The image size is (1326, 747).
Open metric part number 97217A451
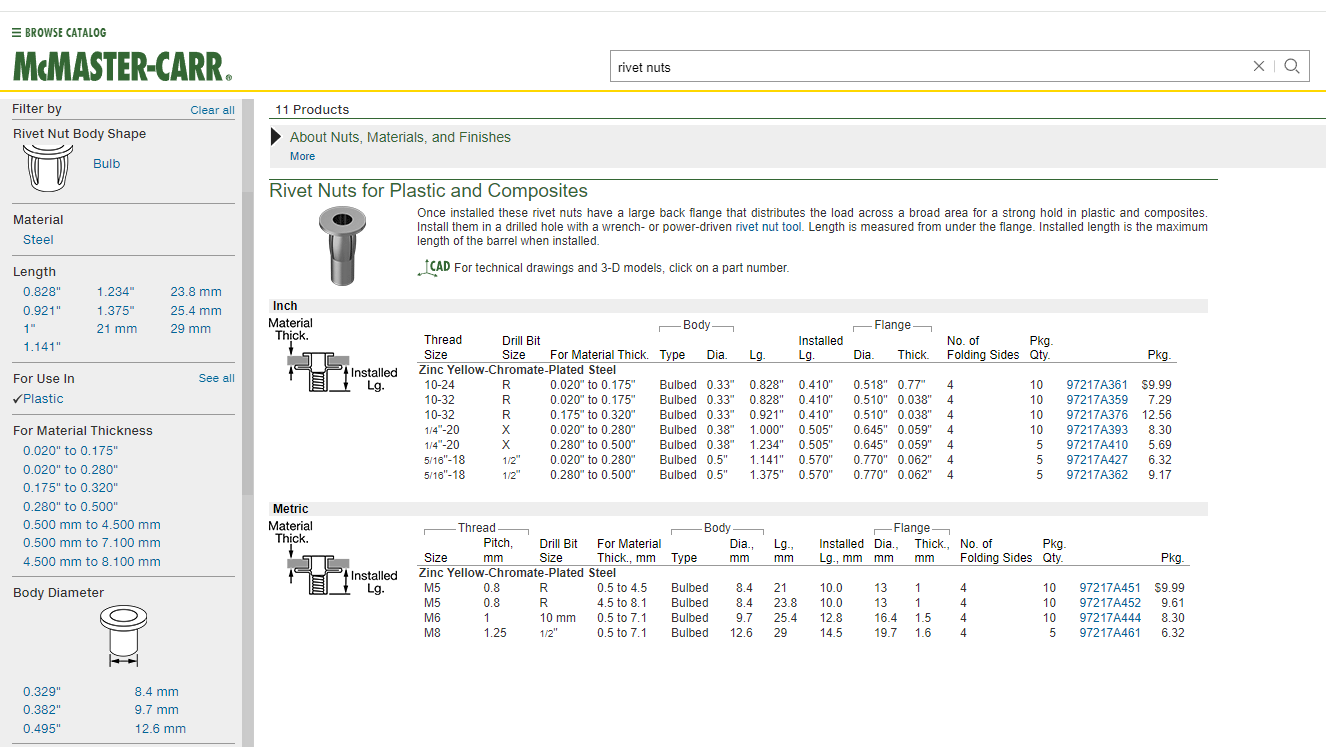[1110, 588]
